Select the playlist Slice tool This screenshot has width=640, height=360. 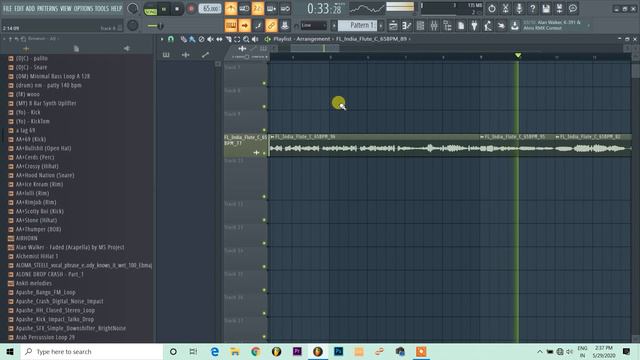(228, 39)
